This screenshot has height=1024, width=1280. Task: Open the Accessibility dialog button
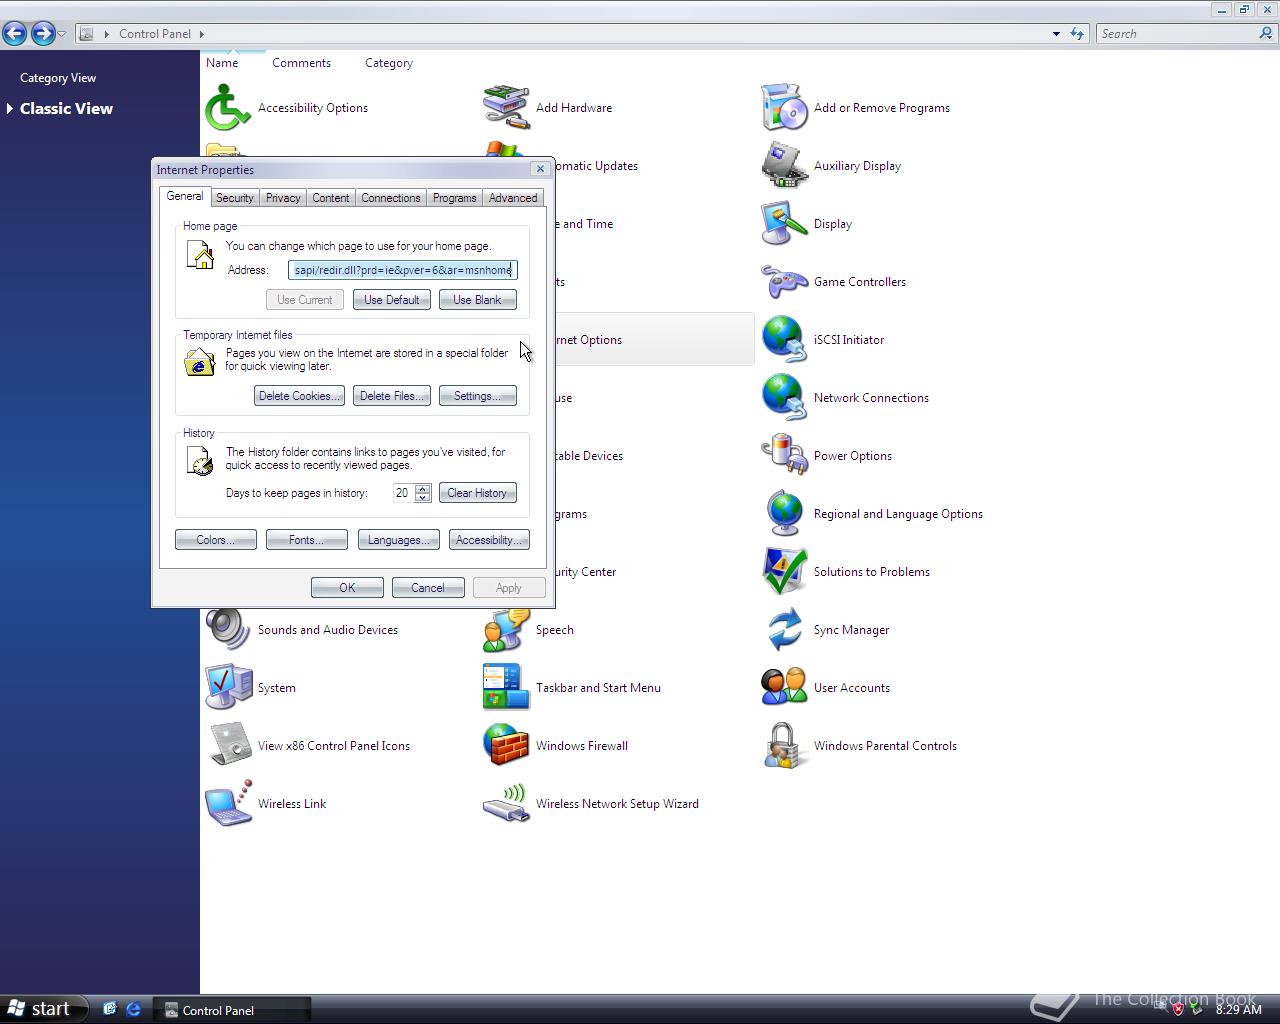point(489,540)
